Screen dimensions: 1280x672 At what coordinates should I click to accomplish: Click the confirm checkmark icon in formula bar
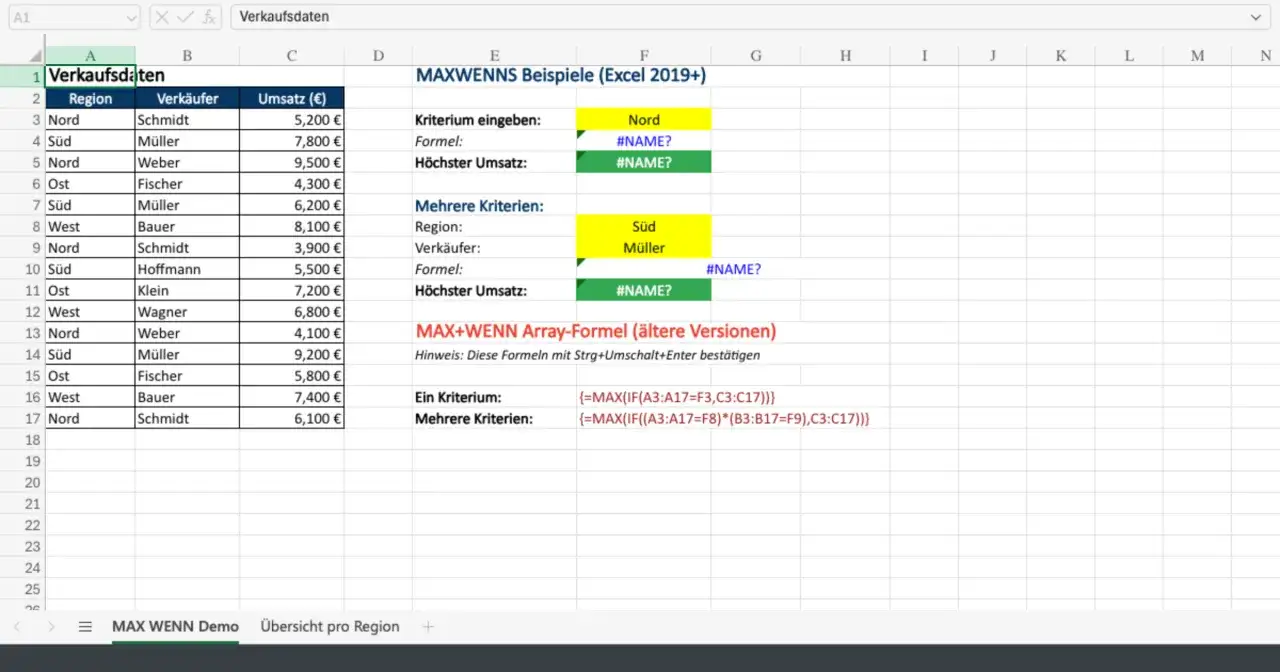coord(185,17)
